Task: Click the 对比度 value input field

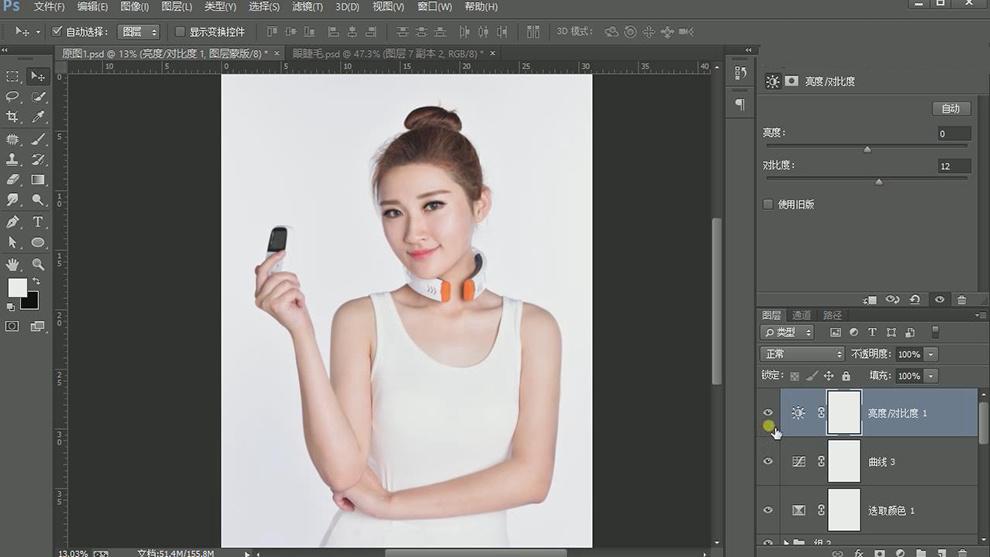Action: tap(953, 166)
